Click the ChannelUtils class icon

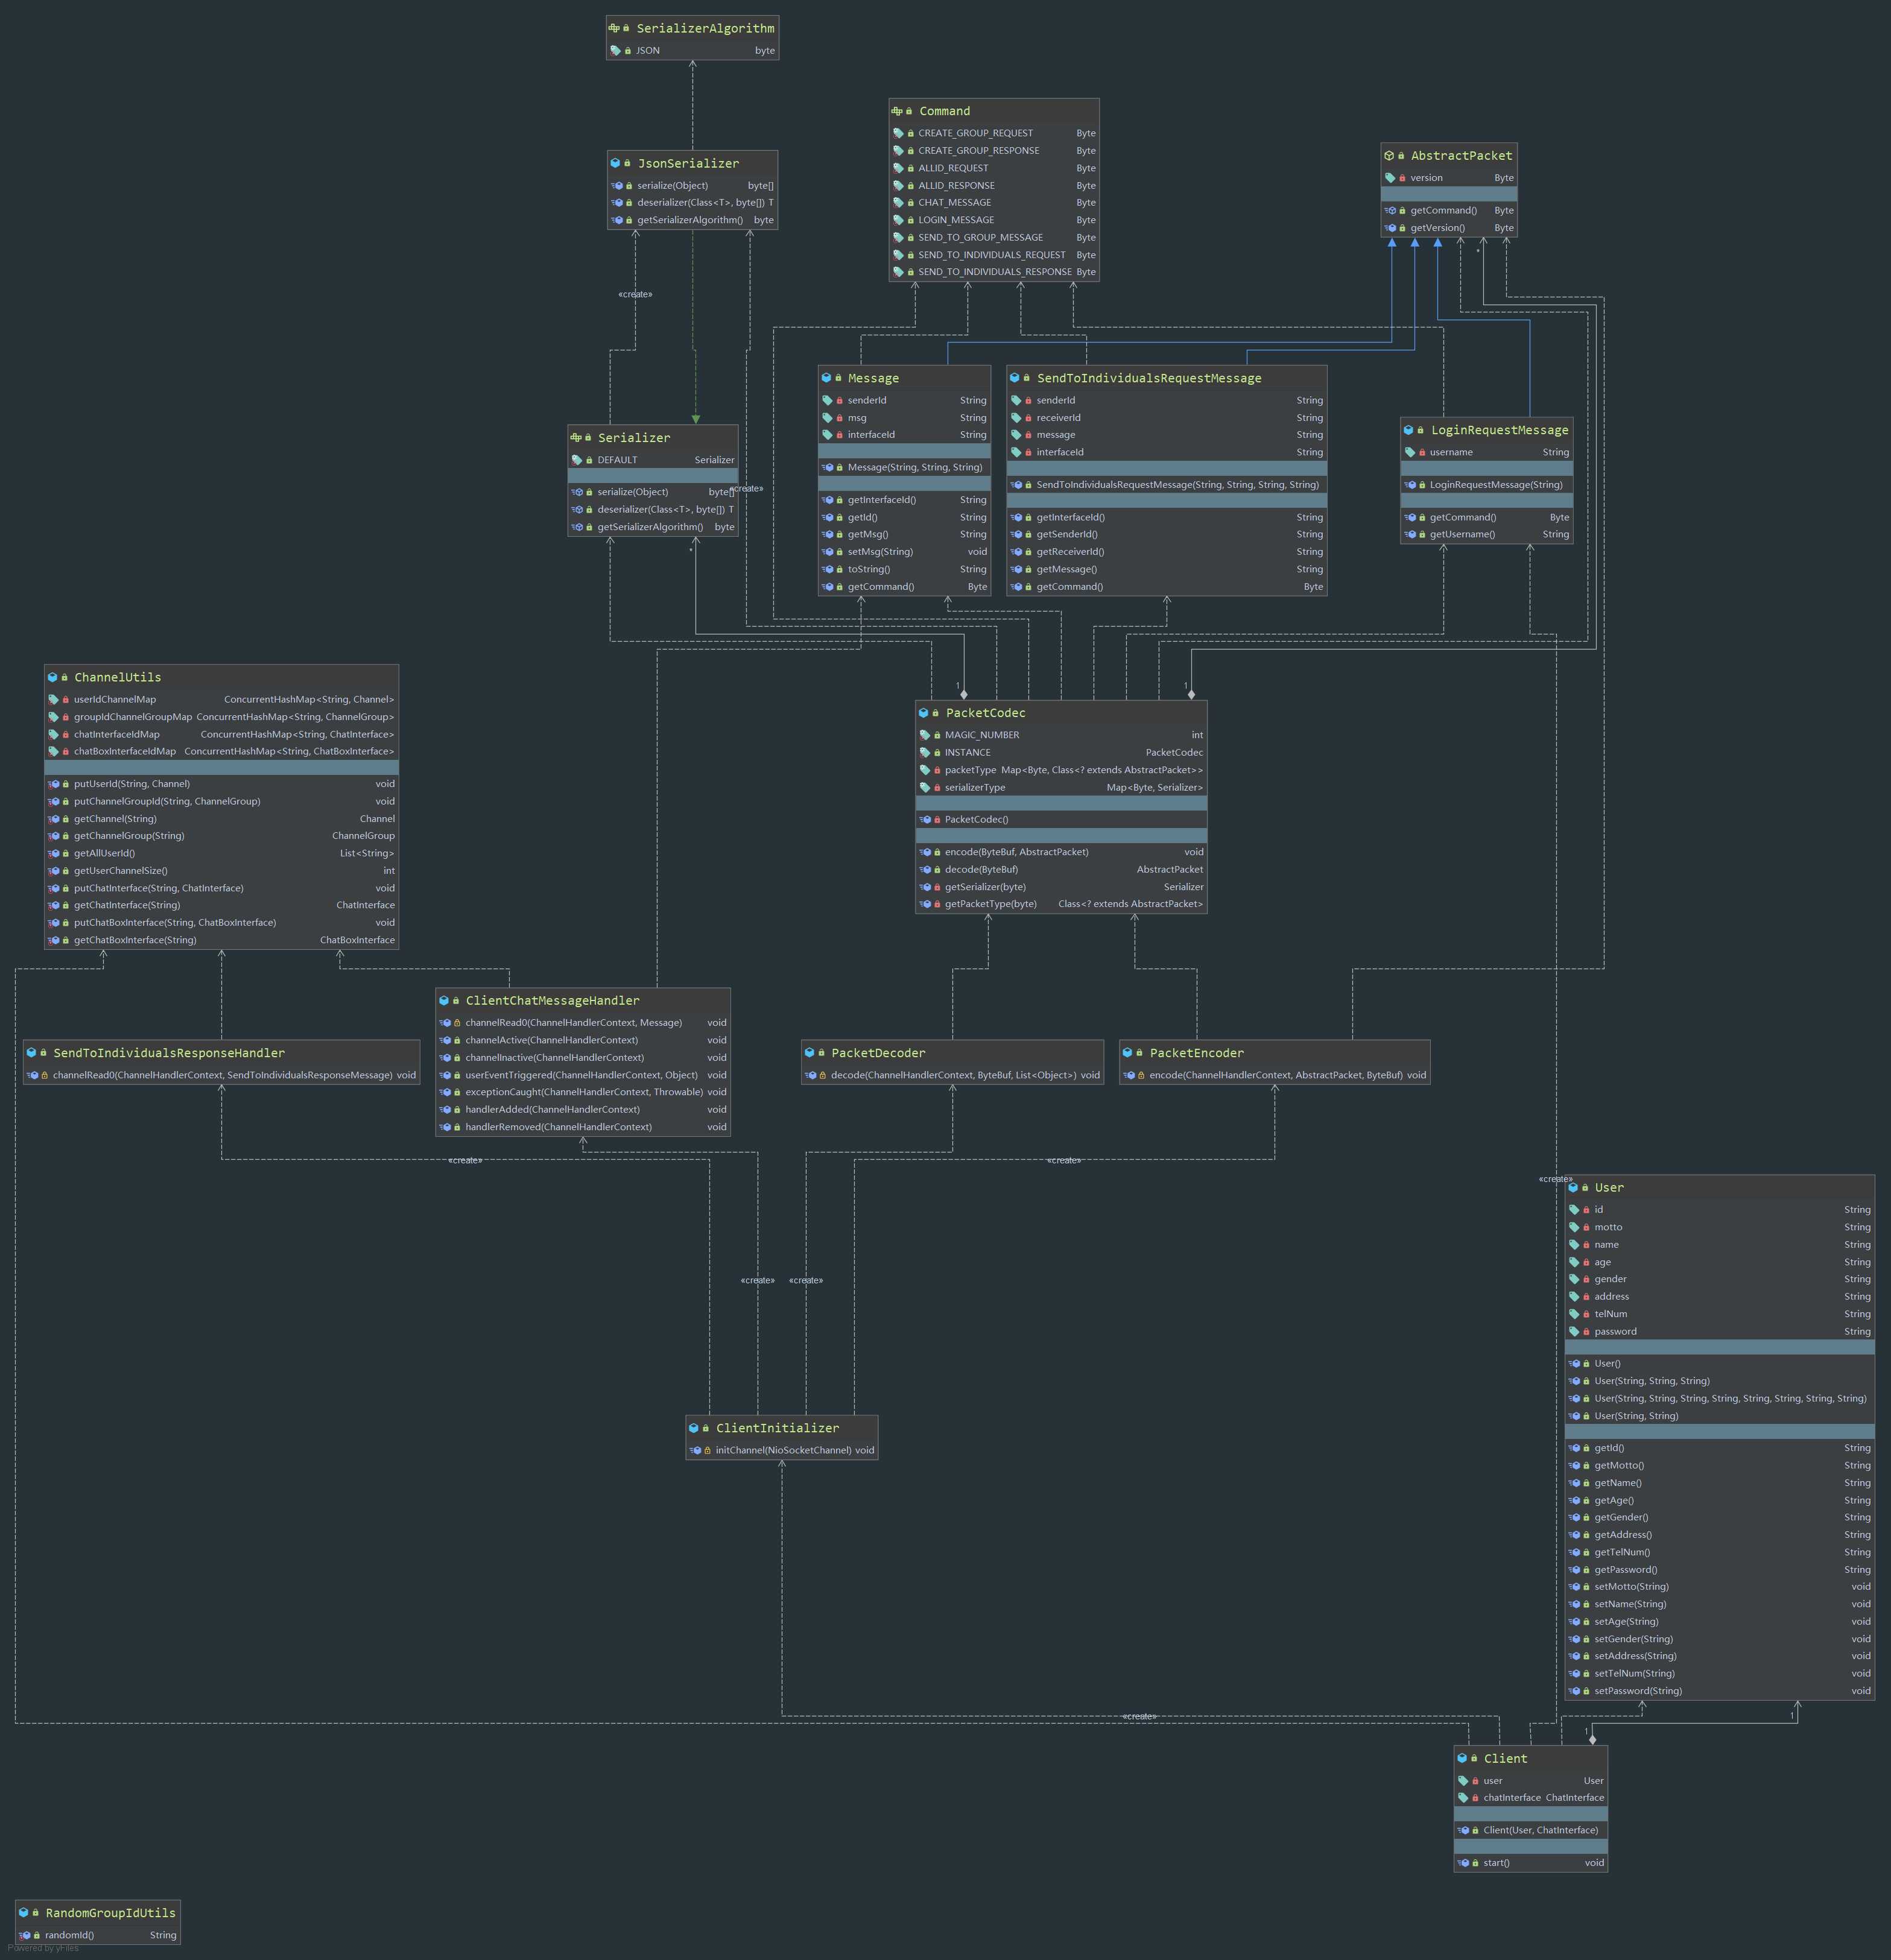click(x=52, y=677)
